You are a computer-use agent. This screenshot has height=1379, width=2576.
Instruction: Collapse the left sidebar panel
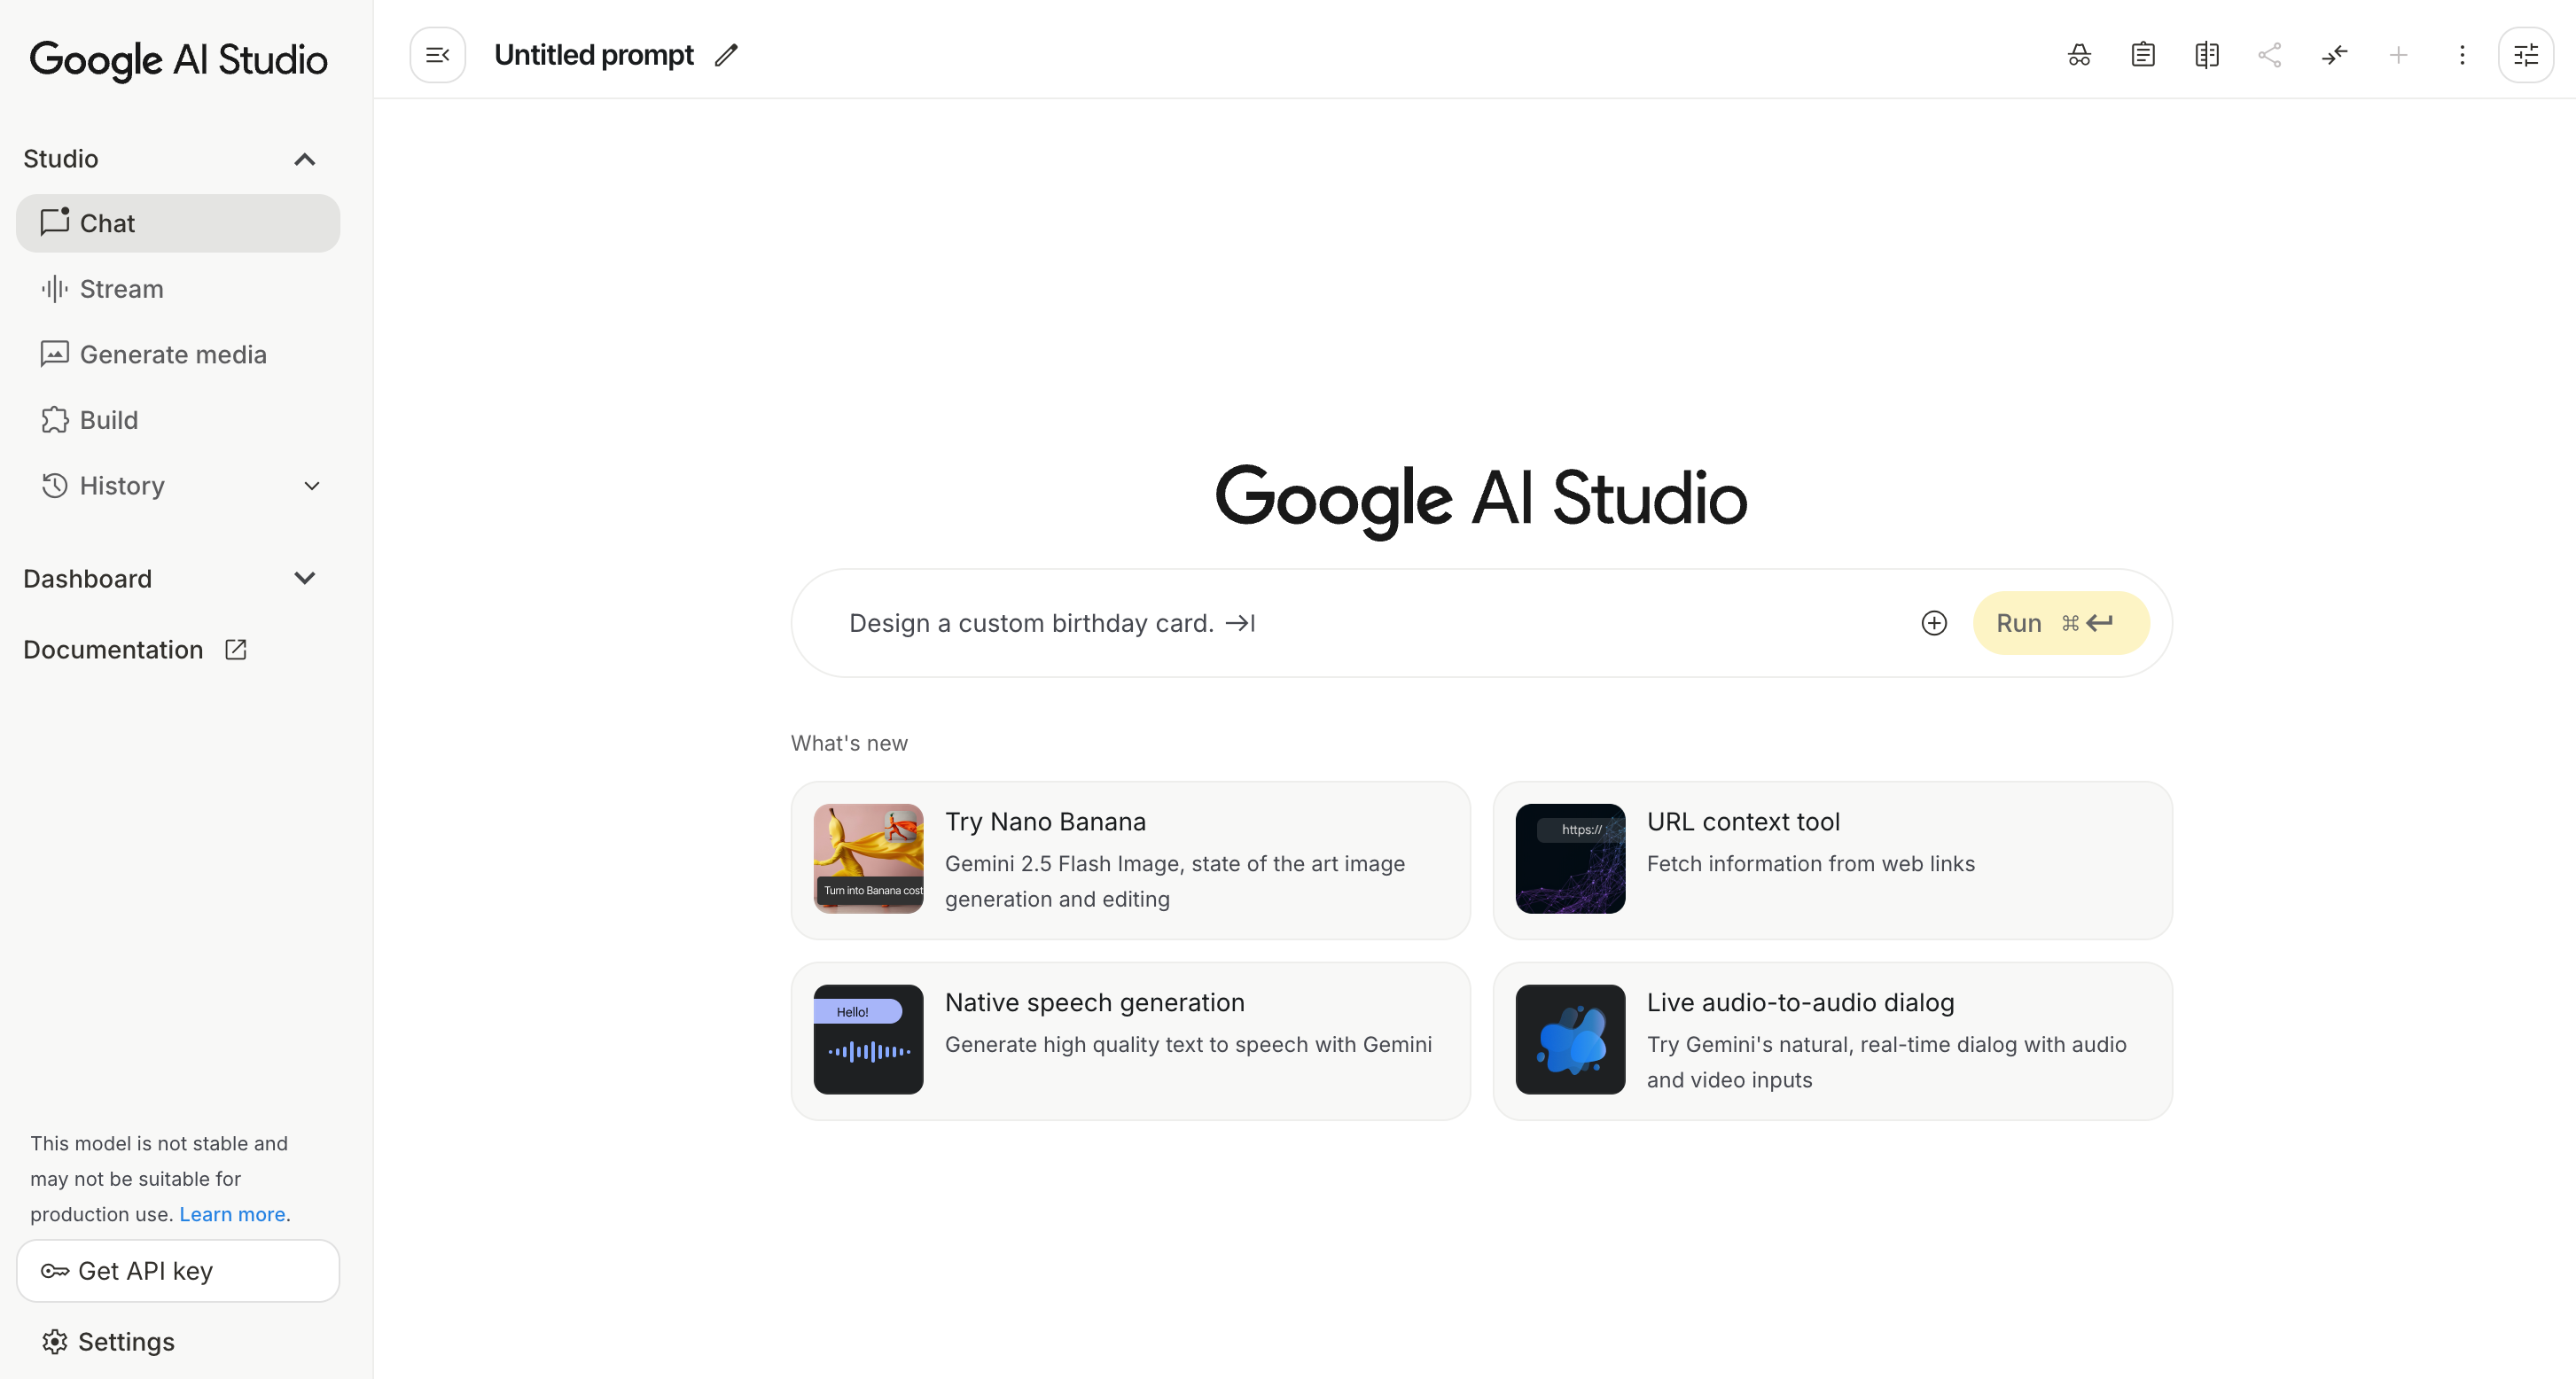[x=437, y=55]
